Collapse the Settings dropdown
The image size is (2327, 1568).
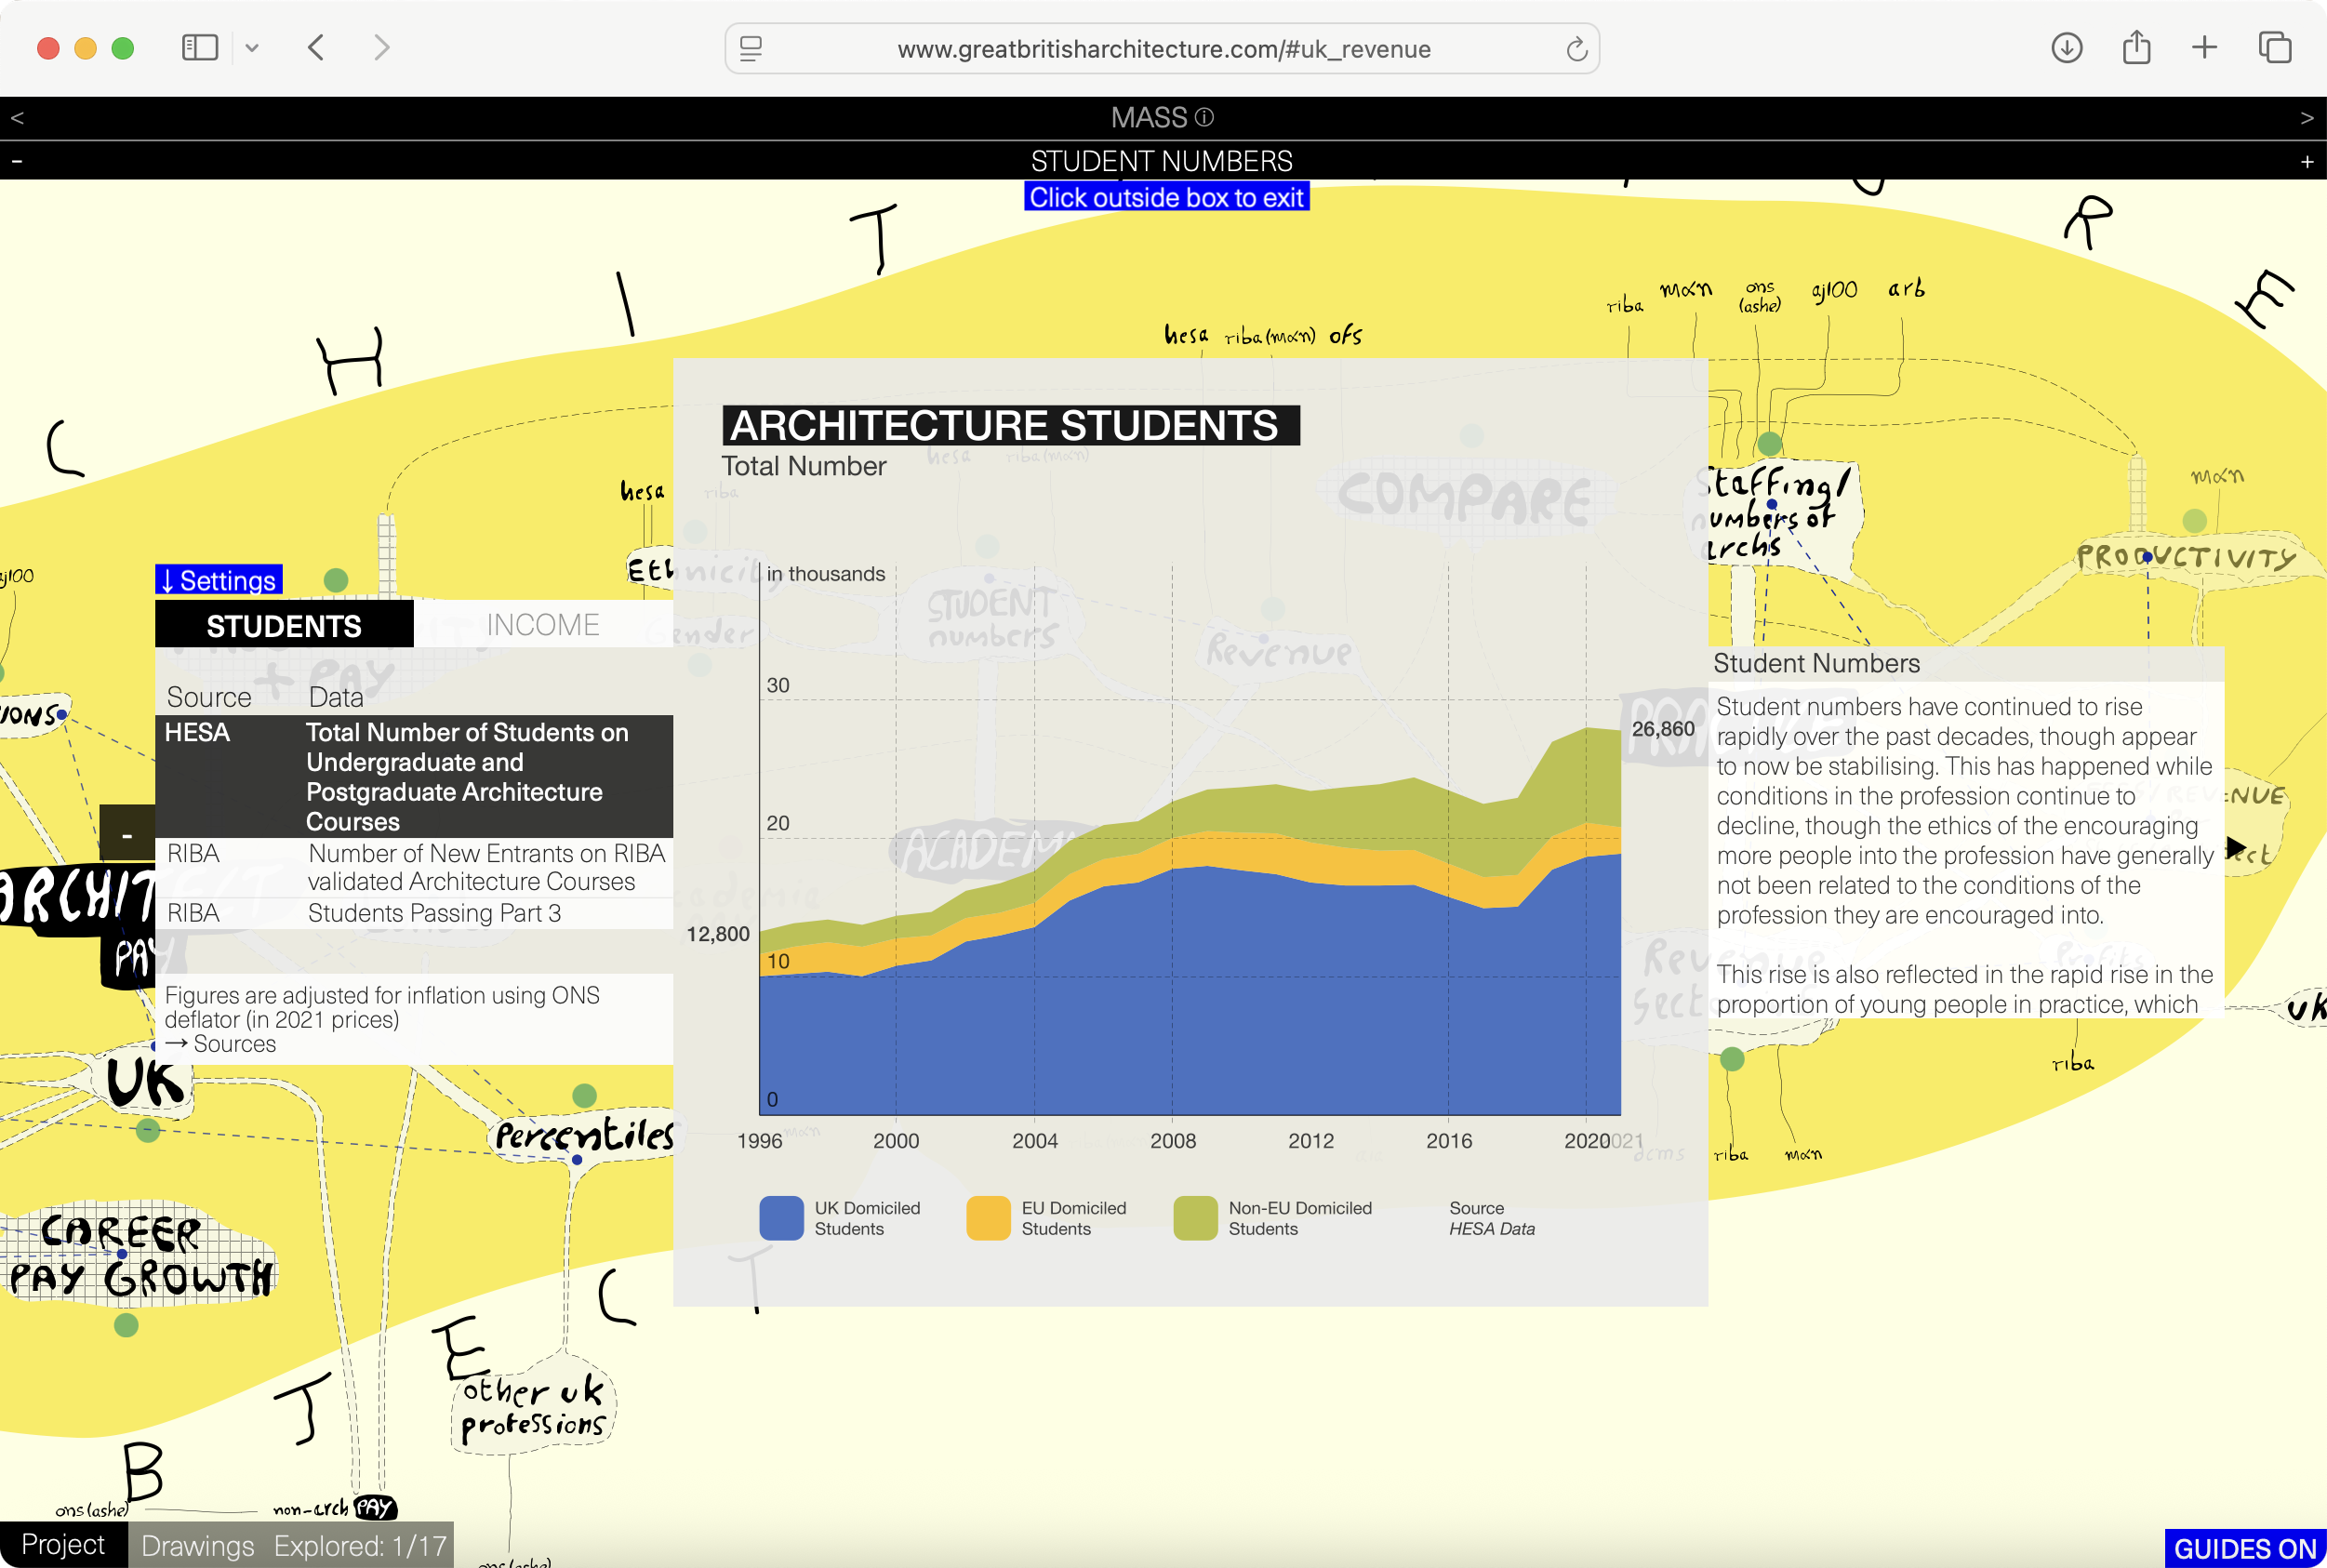[219, 580]
